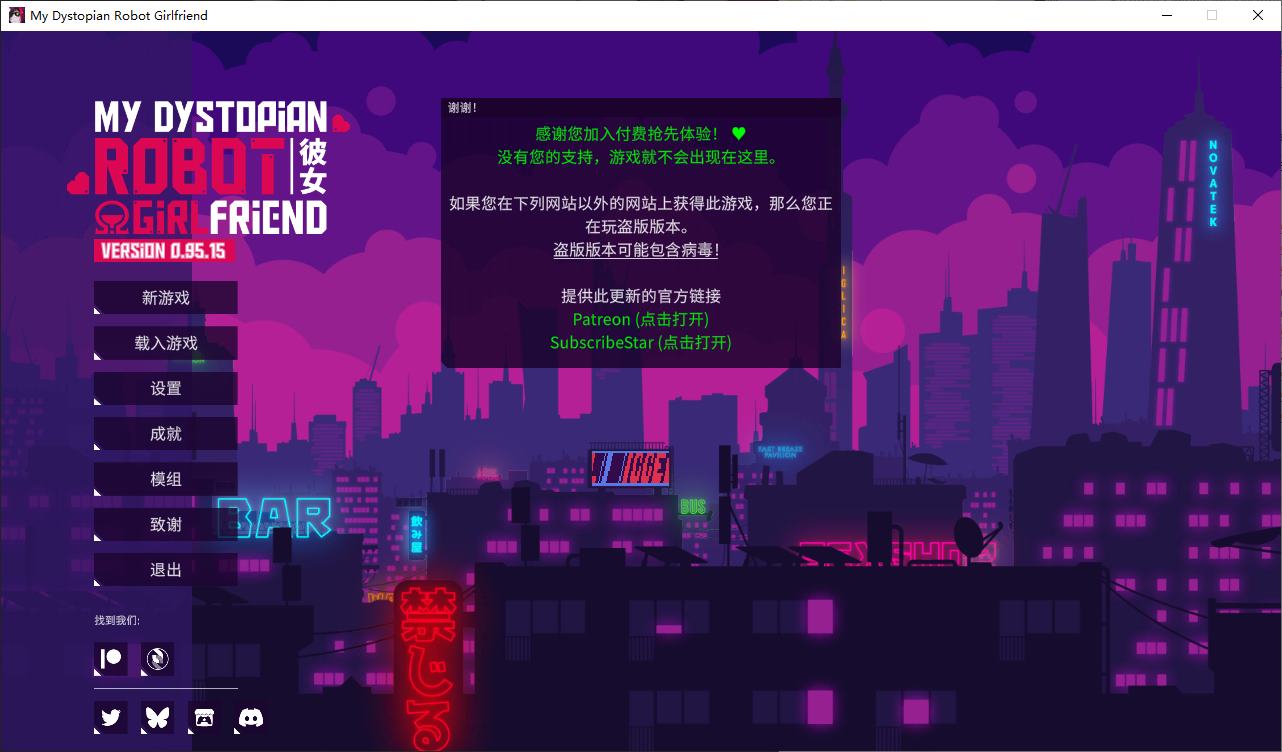This screenshot has width=1282, height=752.
Task: Click the Patreon icon under 找到我们
Action: (x=111, y=659)
